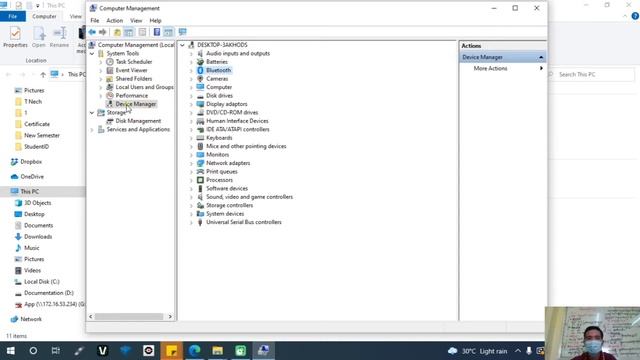Open the Action menu
The width and height of the screenshot is (640, 360).
[114, 20]
